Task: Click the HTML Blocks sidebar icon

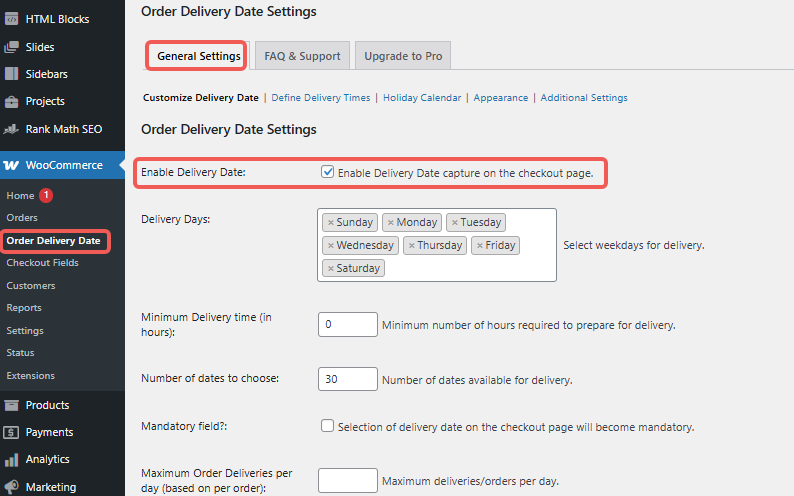Action: pyautogui.click(x=12, y=19)
